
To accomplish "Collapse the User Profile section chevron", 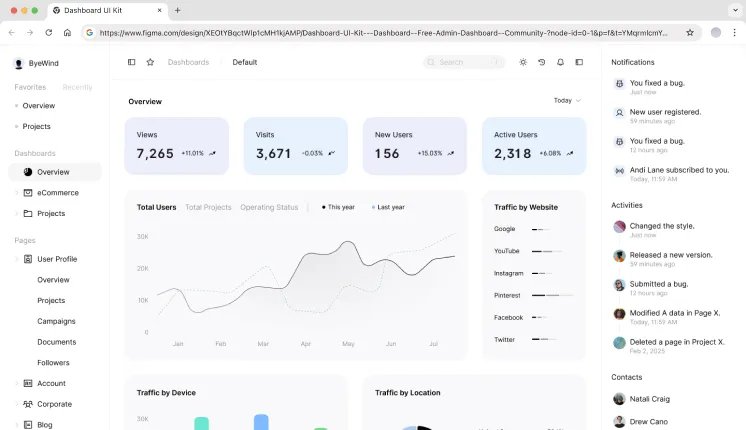I will pos(17,259).
